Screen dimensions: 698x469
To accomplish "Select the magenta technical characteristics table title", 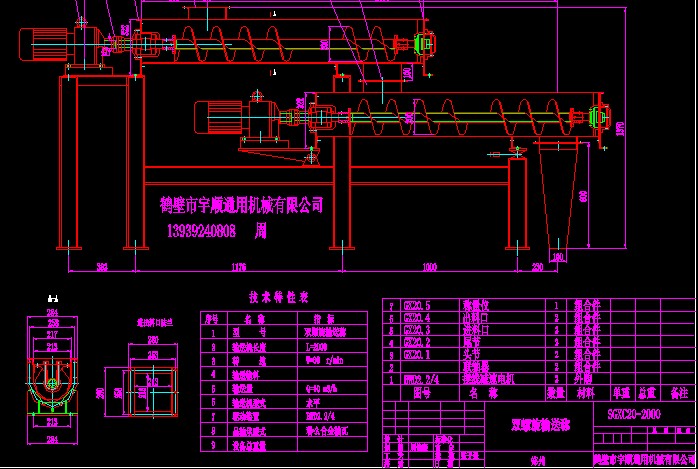I will point(279,297).
